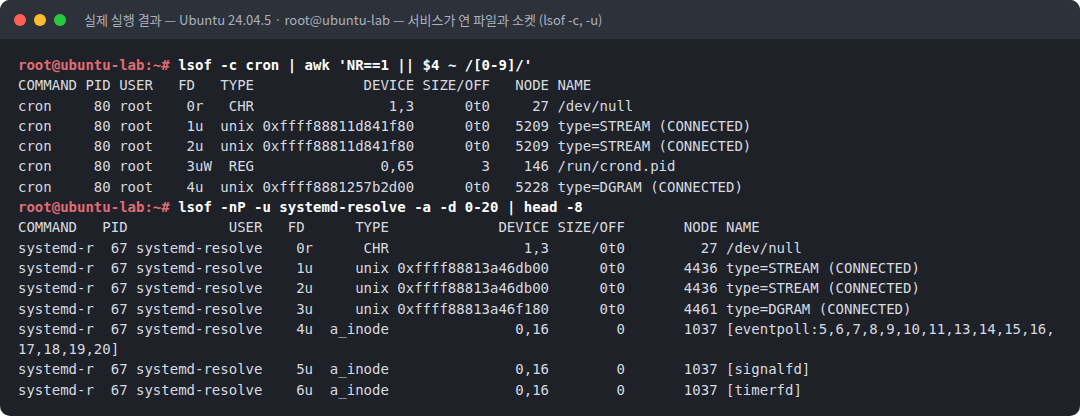Click the node number 5228

[532, 187]
